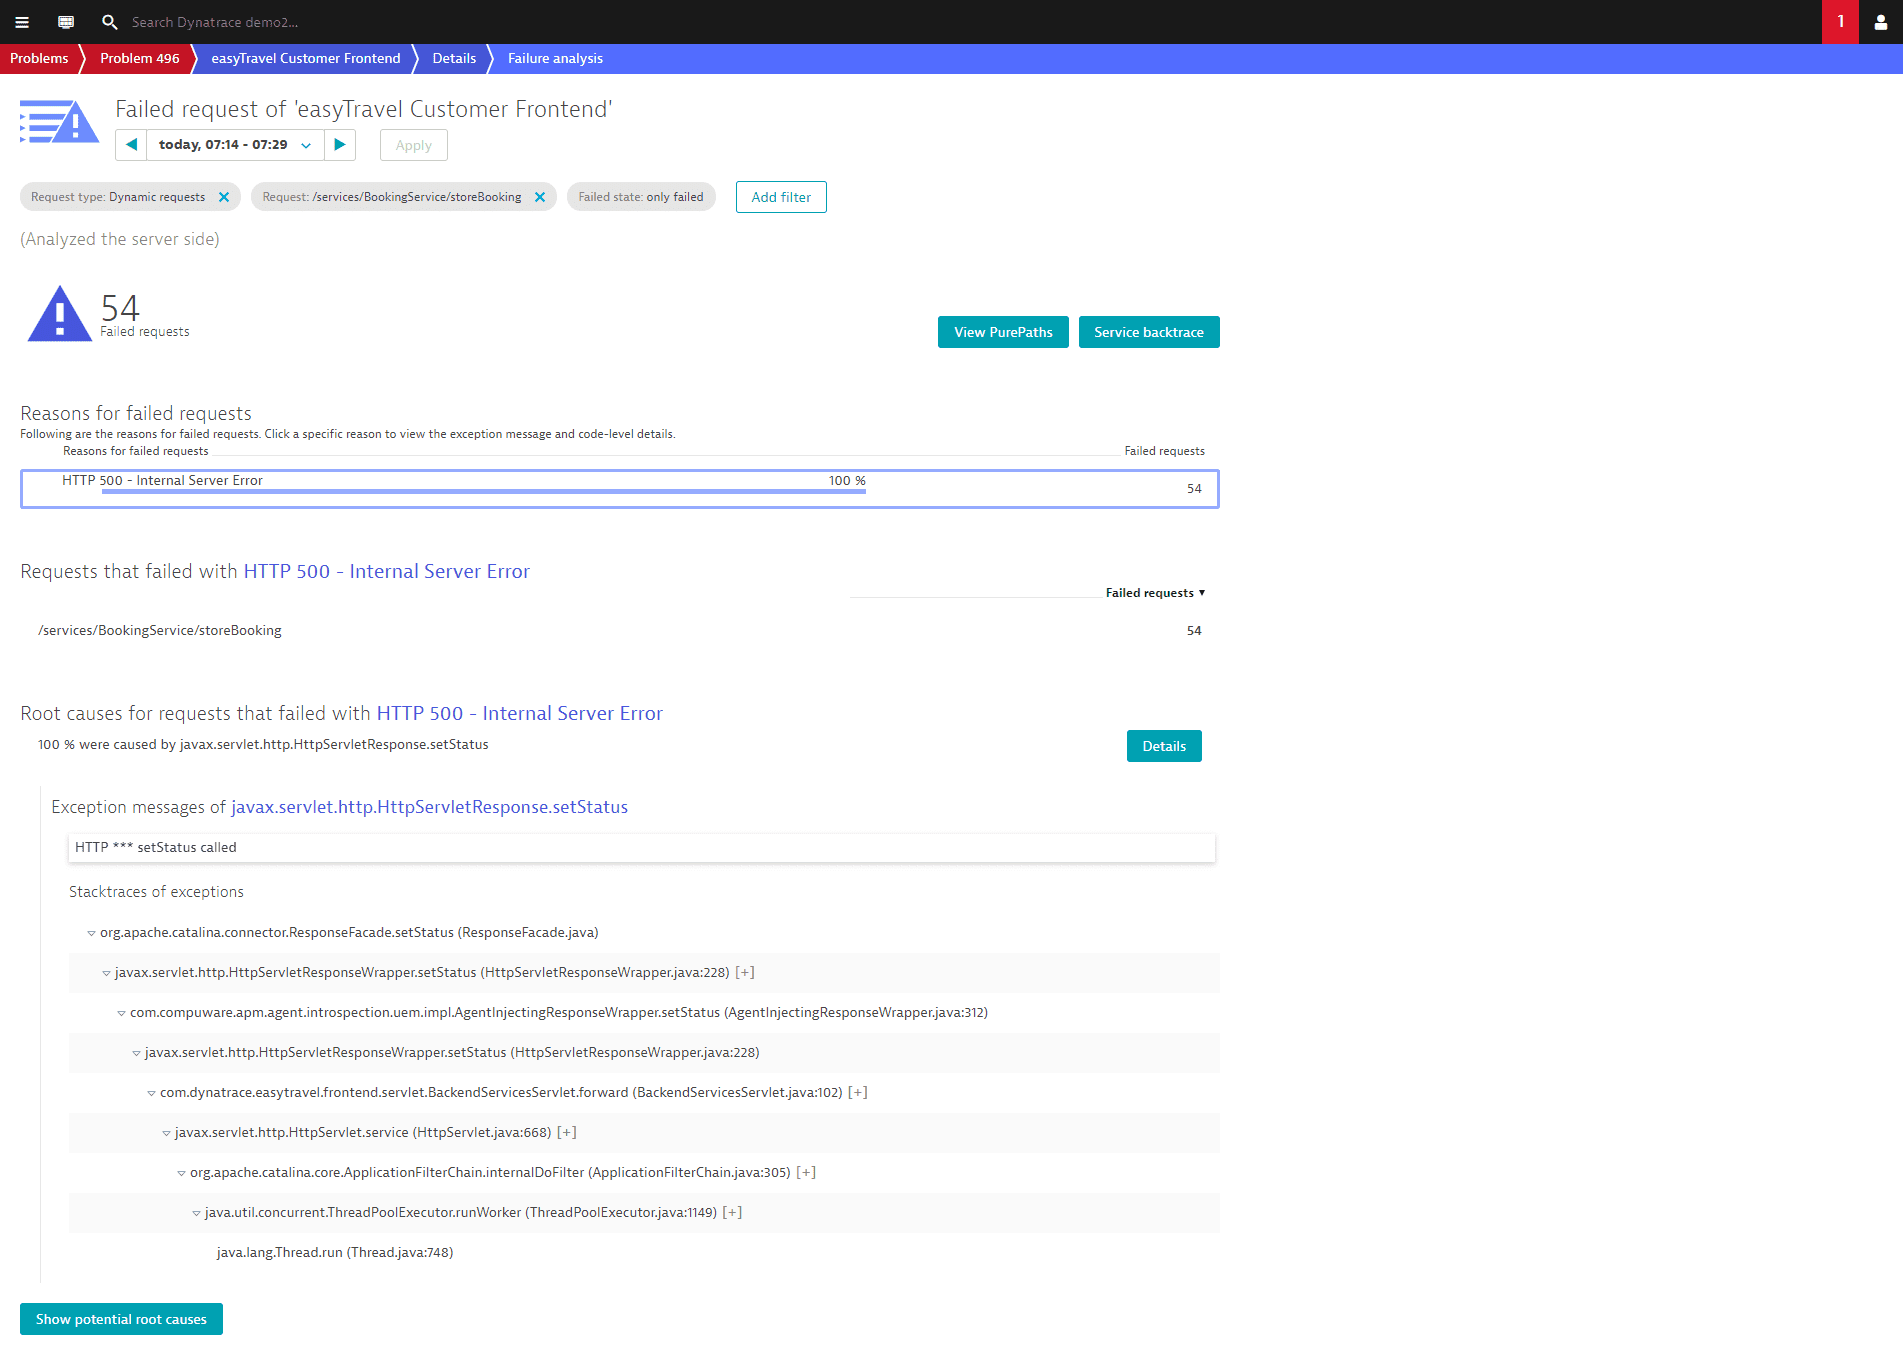Screen dimensions: 1903x1355
Task: Collapse HttpServletResponseWrapper.setStatus frame with [+]
Action: coord(106,973)
